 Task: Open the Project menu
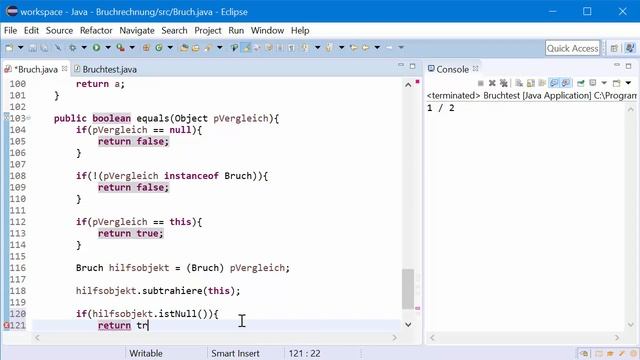208,31
